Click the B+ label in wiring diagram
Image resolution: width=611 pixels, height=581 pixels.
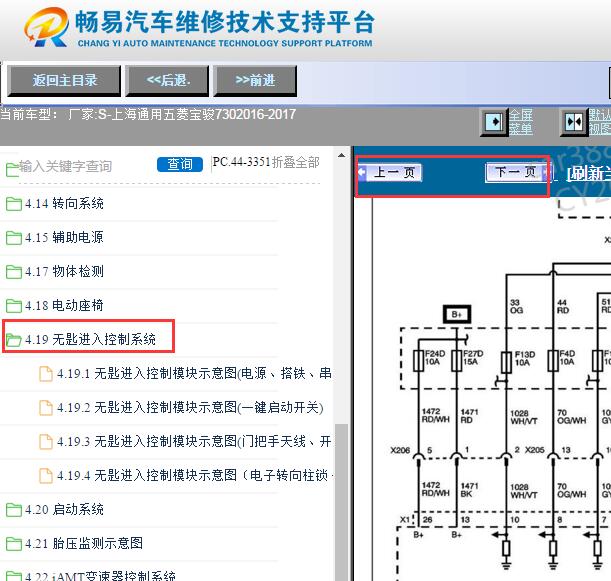(x=457, y=314)
